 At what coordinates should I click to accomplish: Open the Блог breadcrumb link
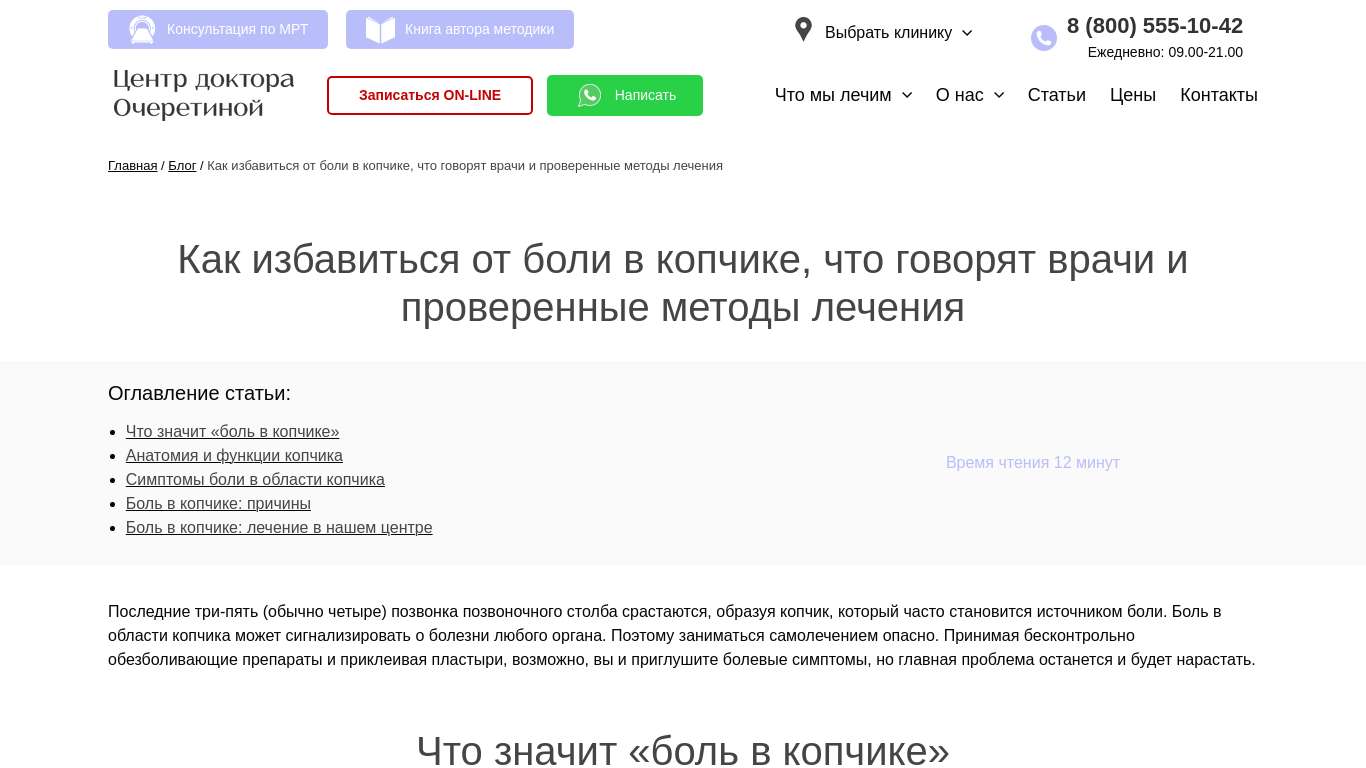182,166
